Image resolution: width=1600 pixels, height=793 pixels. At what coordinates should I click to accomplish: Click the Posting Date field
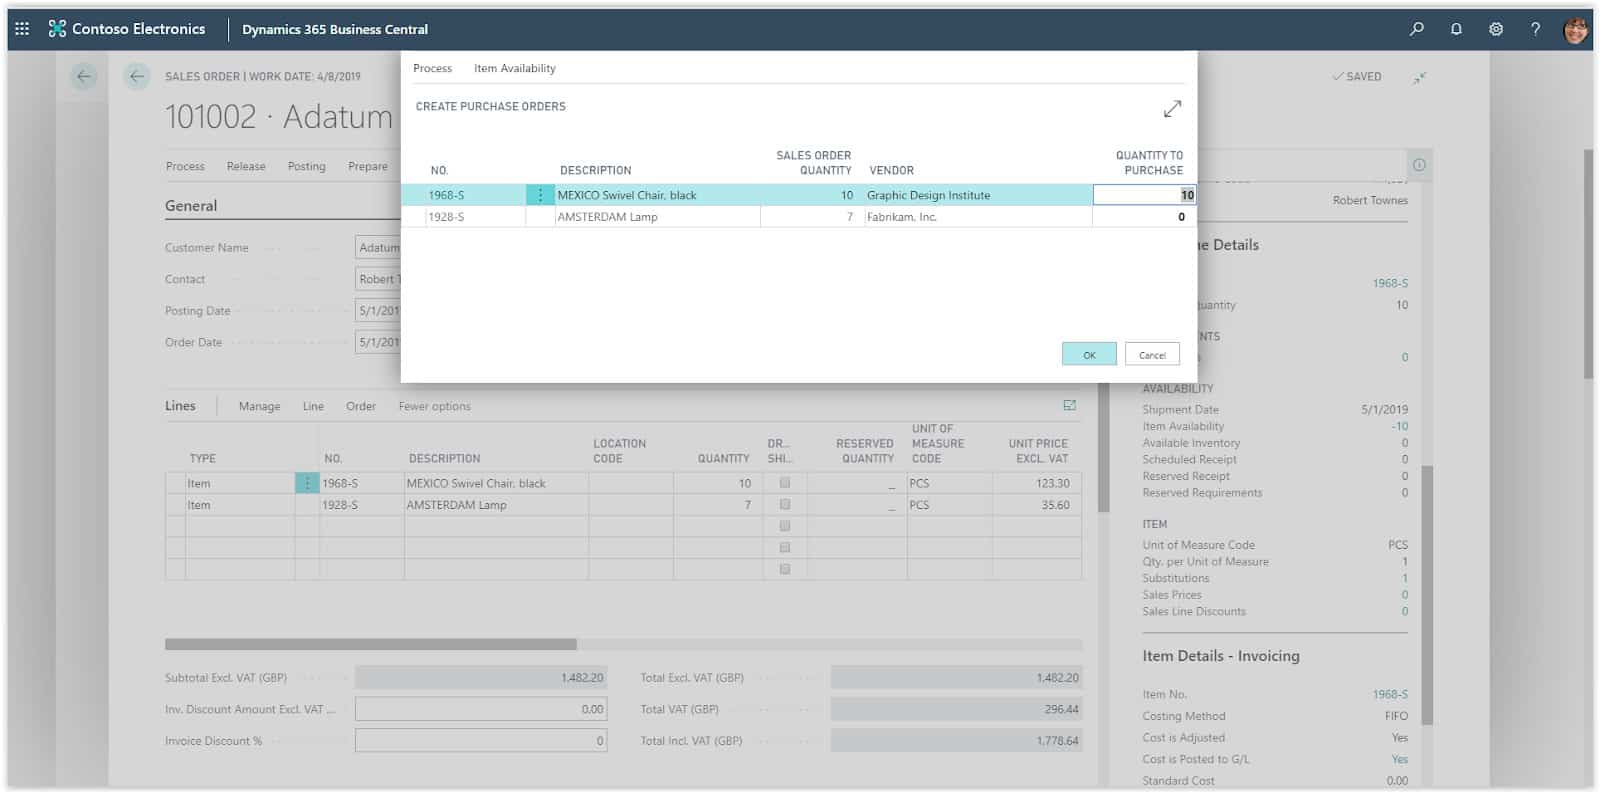coord(378,311)
